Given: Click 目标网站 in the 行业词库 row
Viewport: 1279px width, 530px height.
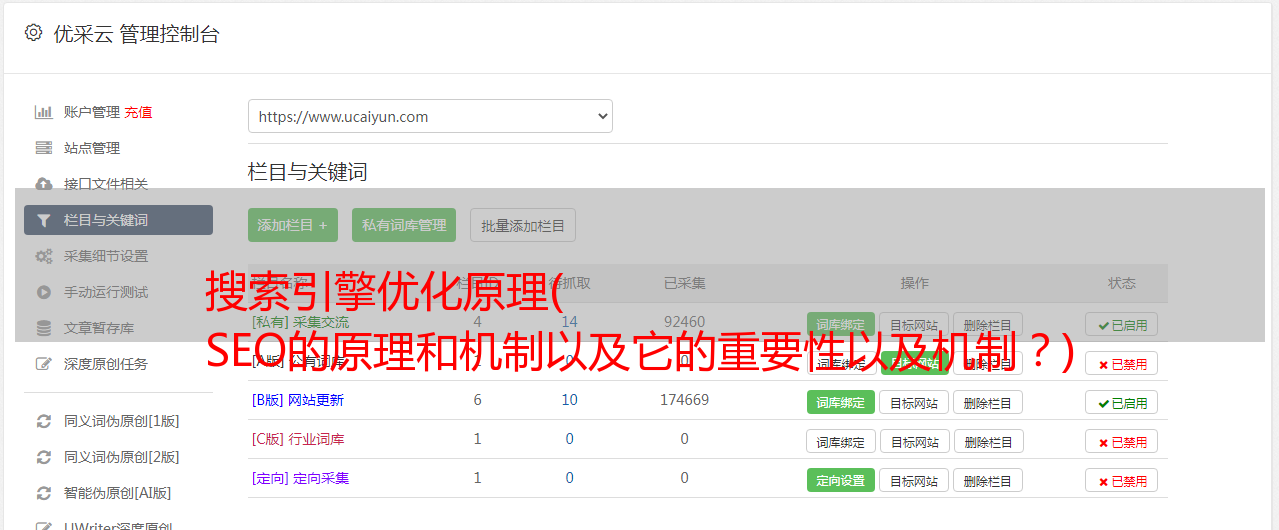Looking at the screenshot, I should tap(914, 441).
